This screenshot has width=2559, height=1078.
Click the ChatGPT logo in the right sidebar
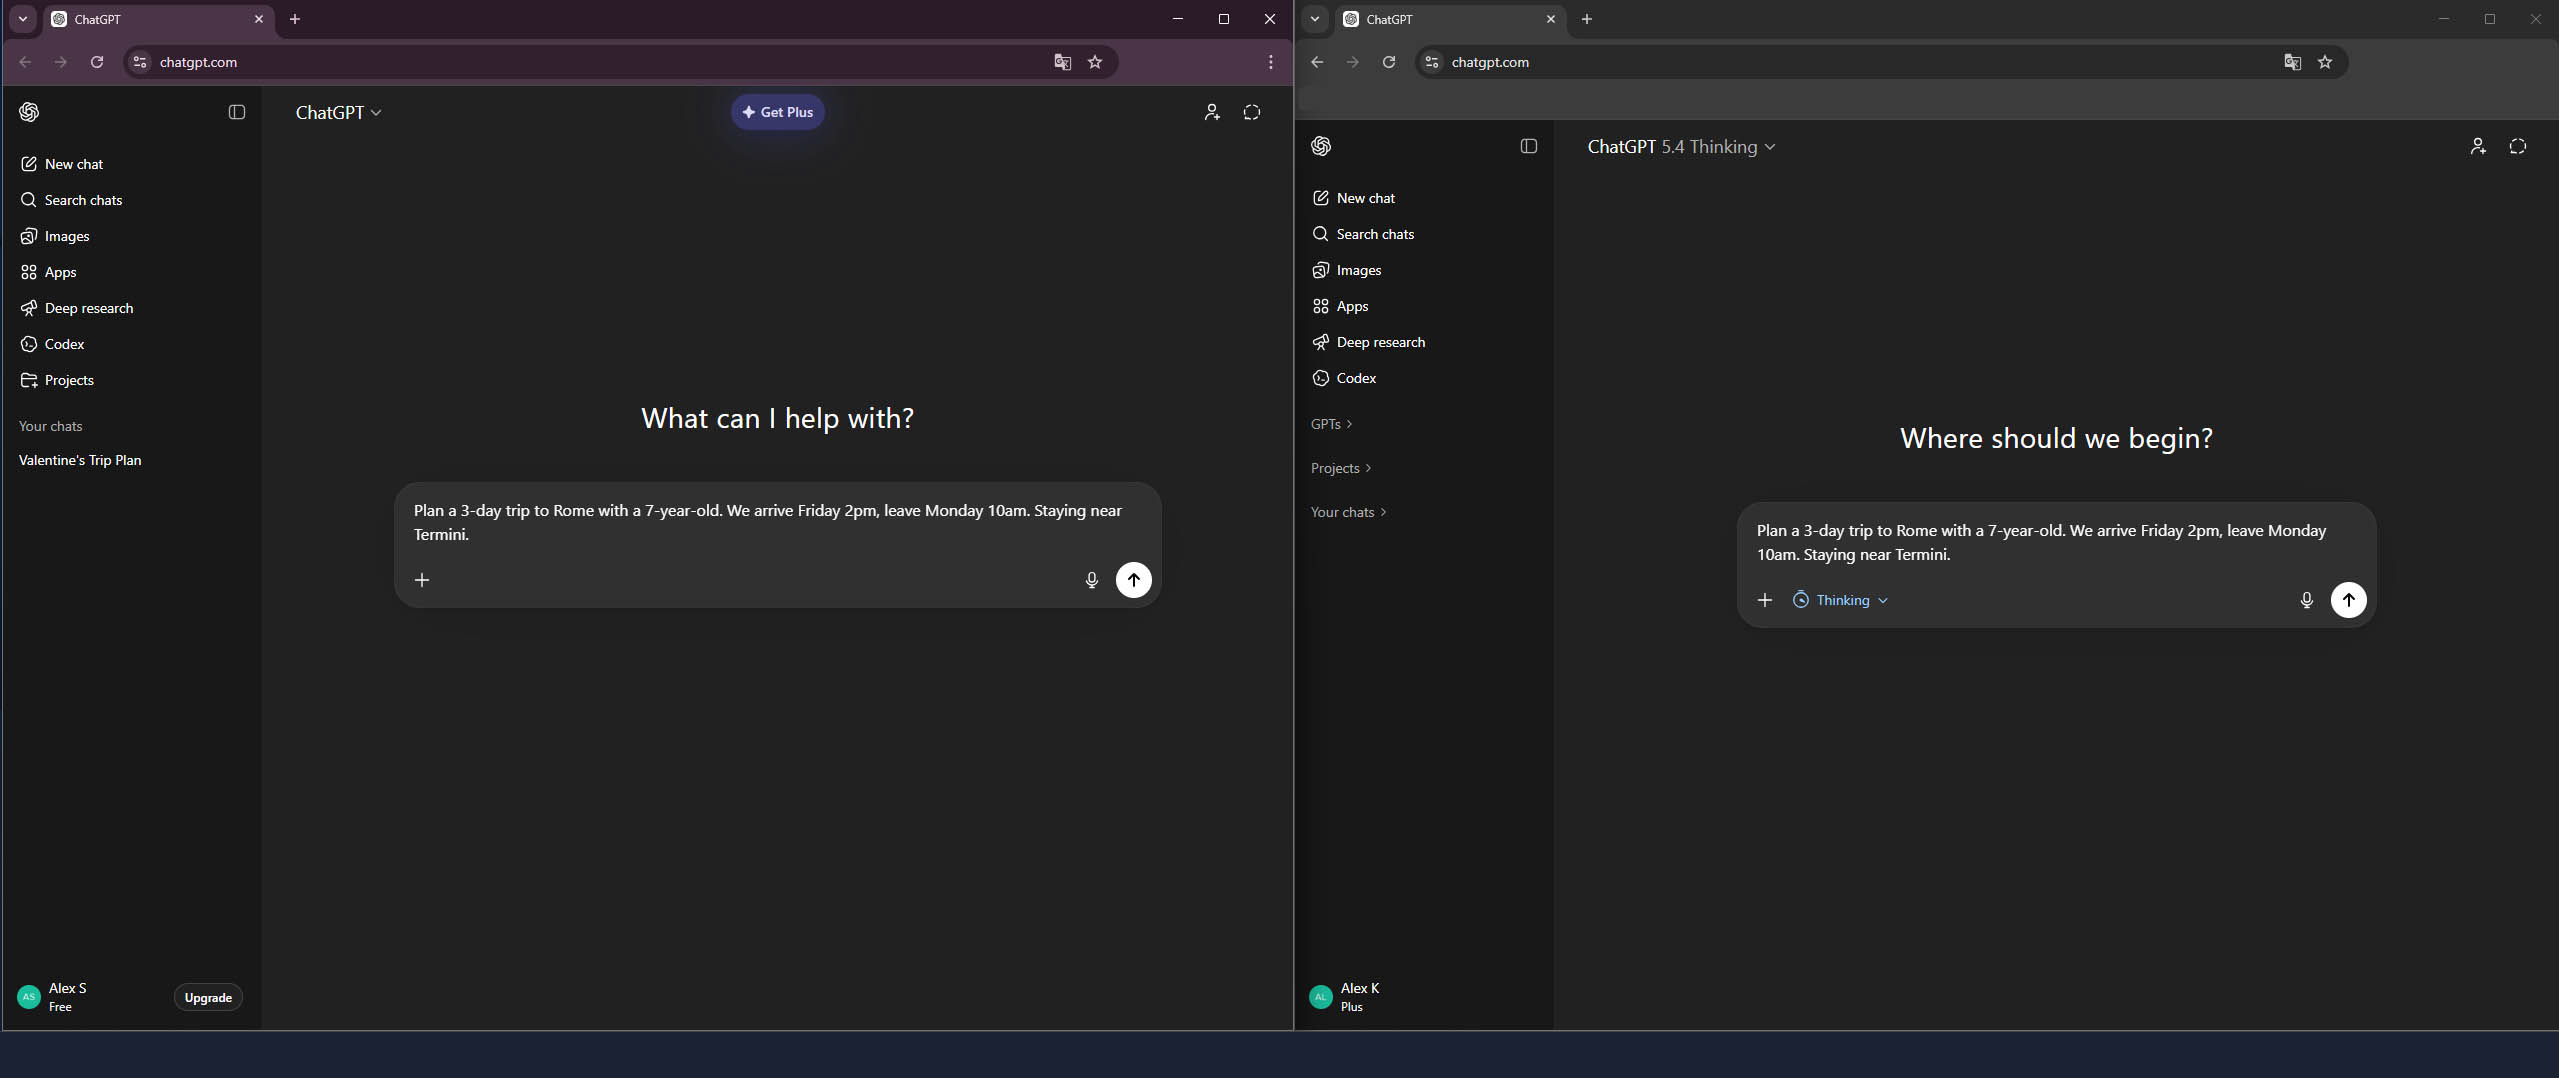tap(1321, 147)
